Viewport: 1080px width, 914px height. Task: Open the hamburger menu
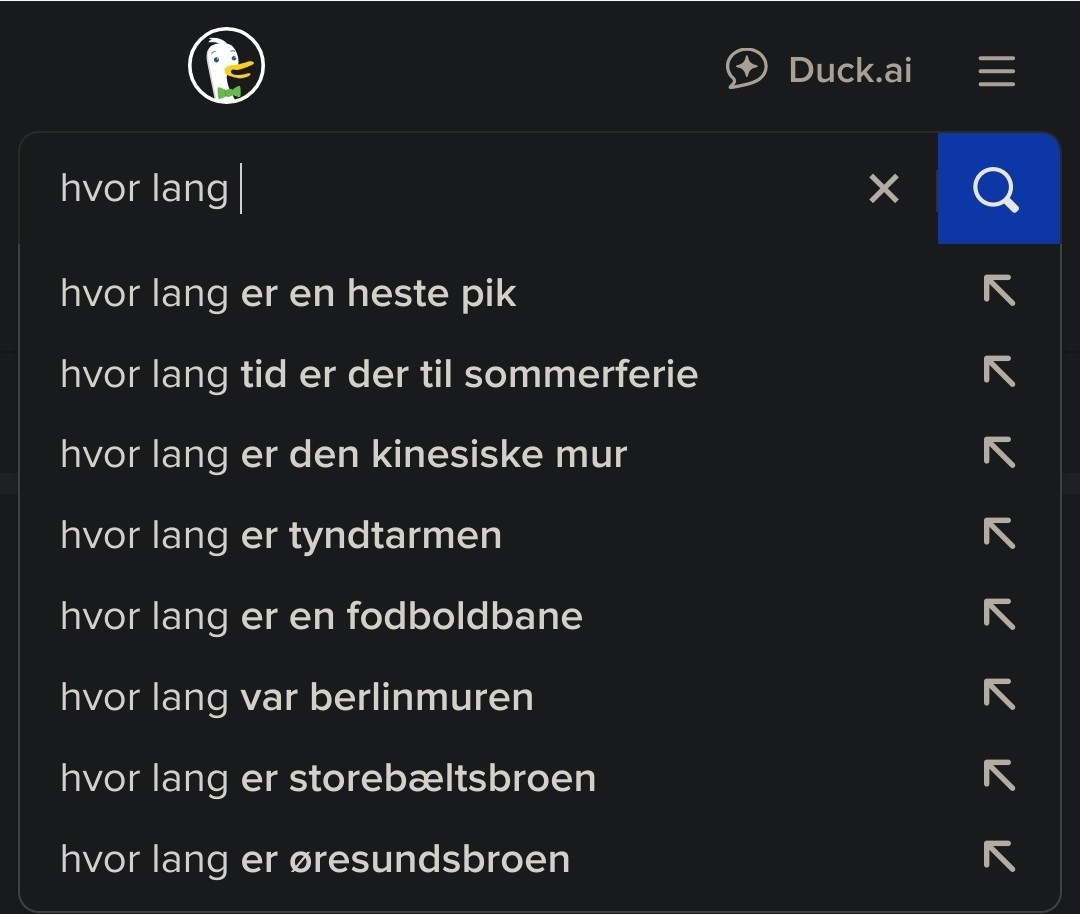[x=996, y=71]
